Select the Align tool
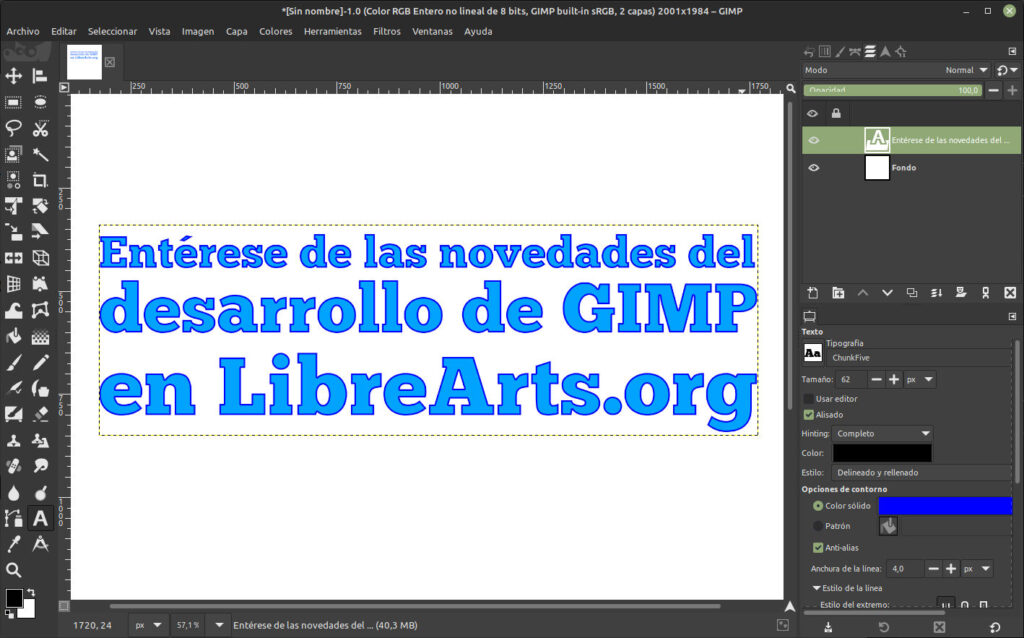 (x=40, y=76)
